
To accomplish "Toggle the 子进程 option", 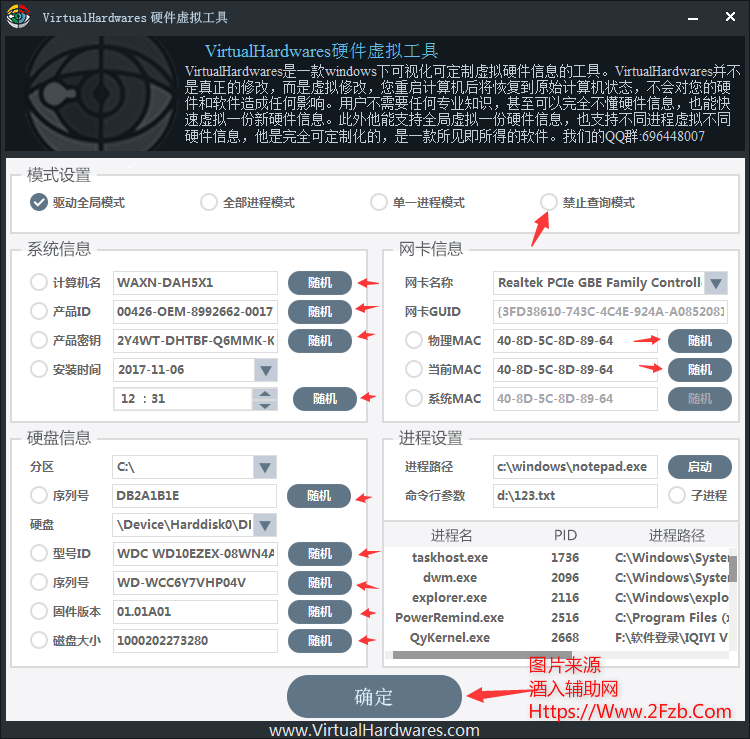I will 677,496.
